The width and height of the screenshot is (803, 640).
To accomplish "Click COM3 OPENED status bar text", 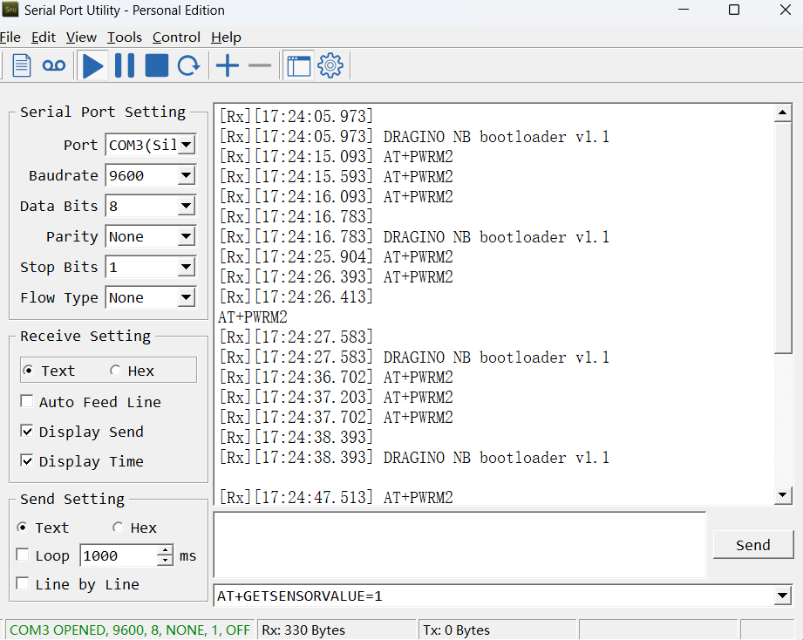I will [x=130, y=630].
